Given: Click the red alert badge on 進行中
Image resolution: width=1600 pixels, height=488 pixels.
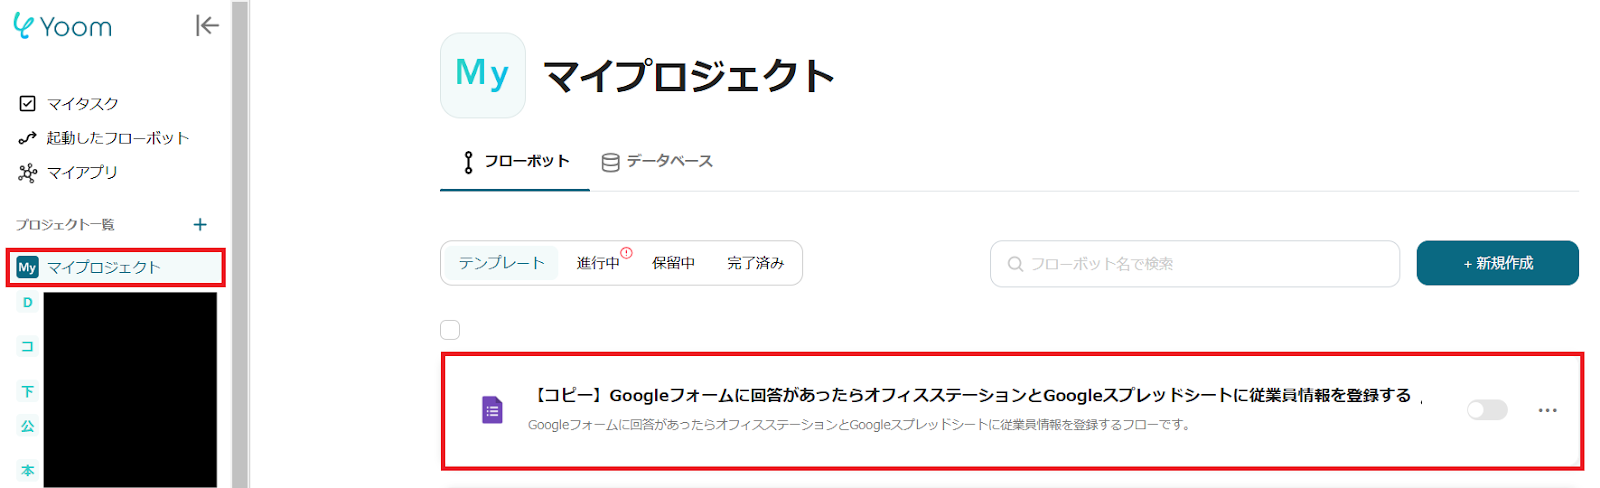Looking at the screenshot, I should 626,253.
